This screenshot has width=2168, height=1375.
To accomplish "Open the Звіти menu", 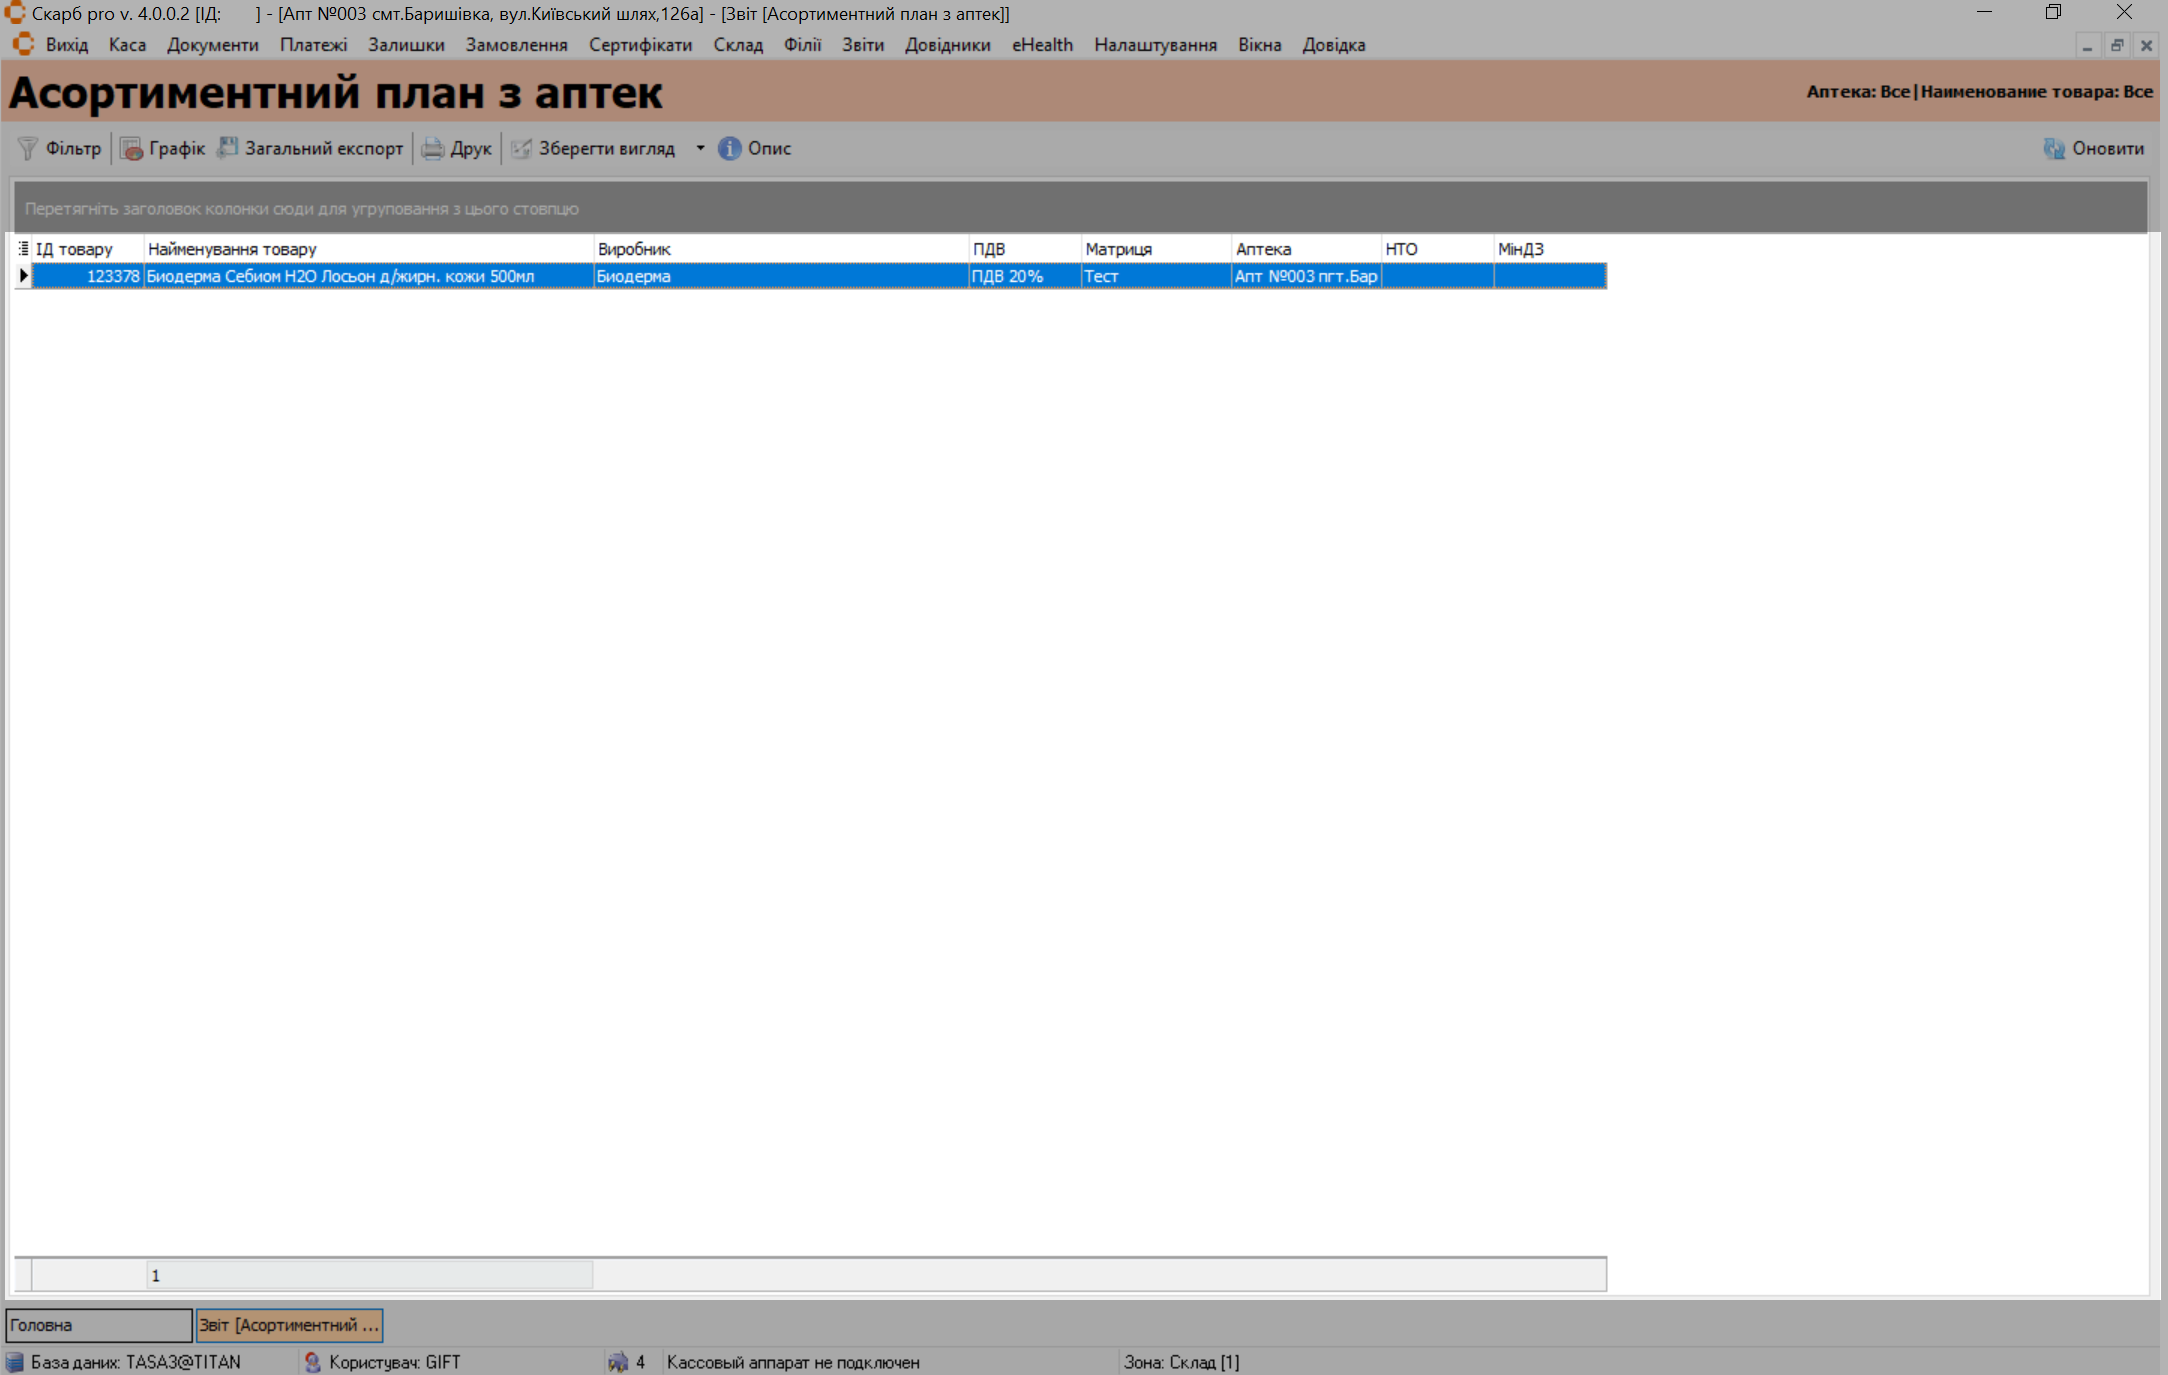I will pos(862,45).
